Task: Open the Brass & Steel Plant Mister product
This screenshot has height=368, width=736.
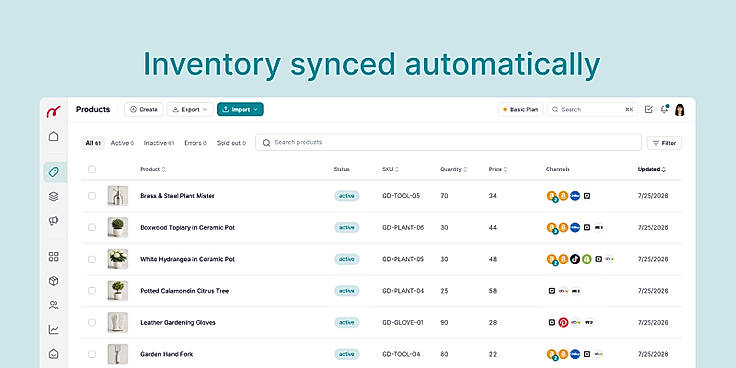Action: click(177, 196)
